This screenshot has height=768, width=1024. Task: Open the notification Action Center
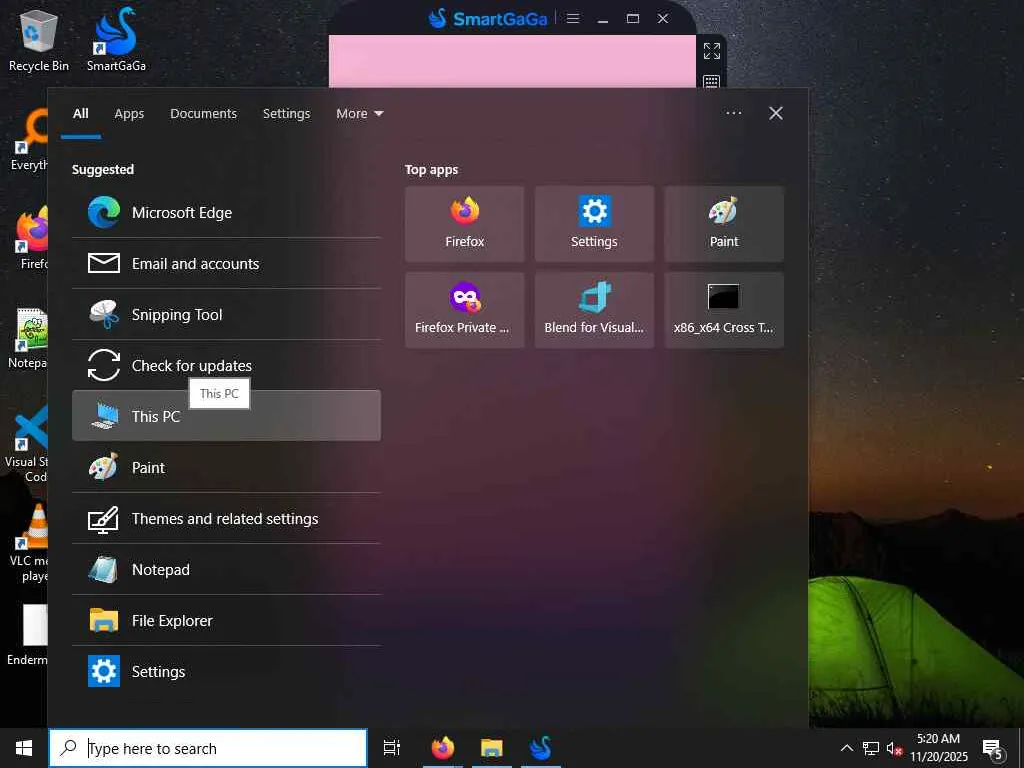[x=993, y=749]
